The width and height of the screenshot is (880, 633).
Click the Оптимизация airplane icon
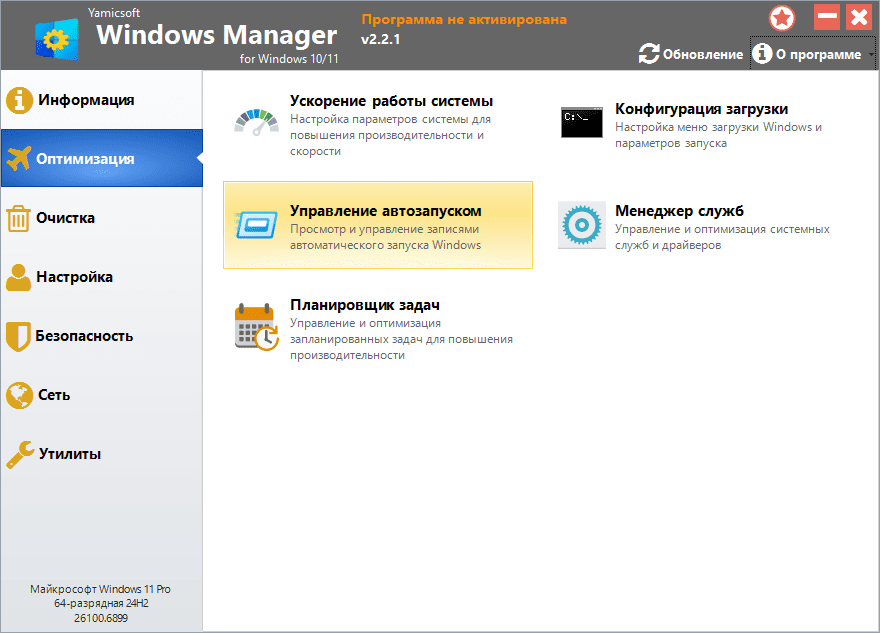pos(19,158)
